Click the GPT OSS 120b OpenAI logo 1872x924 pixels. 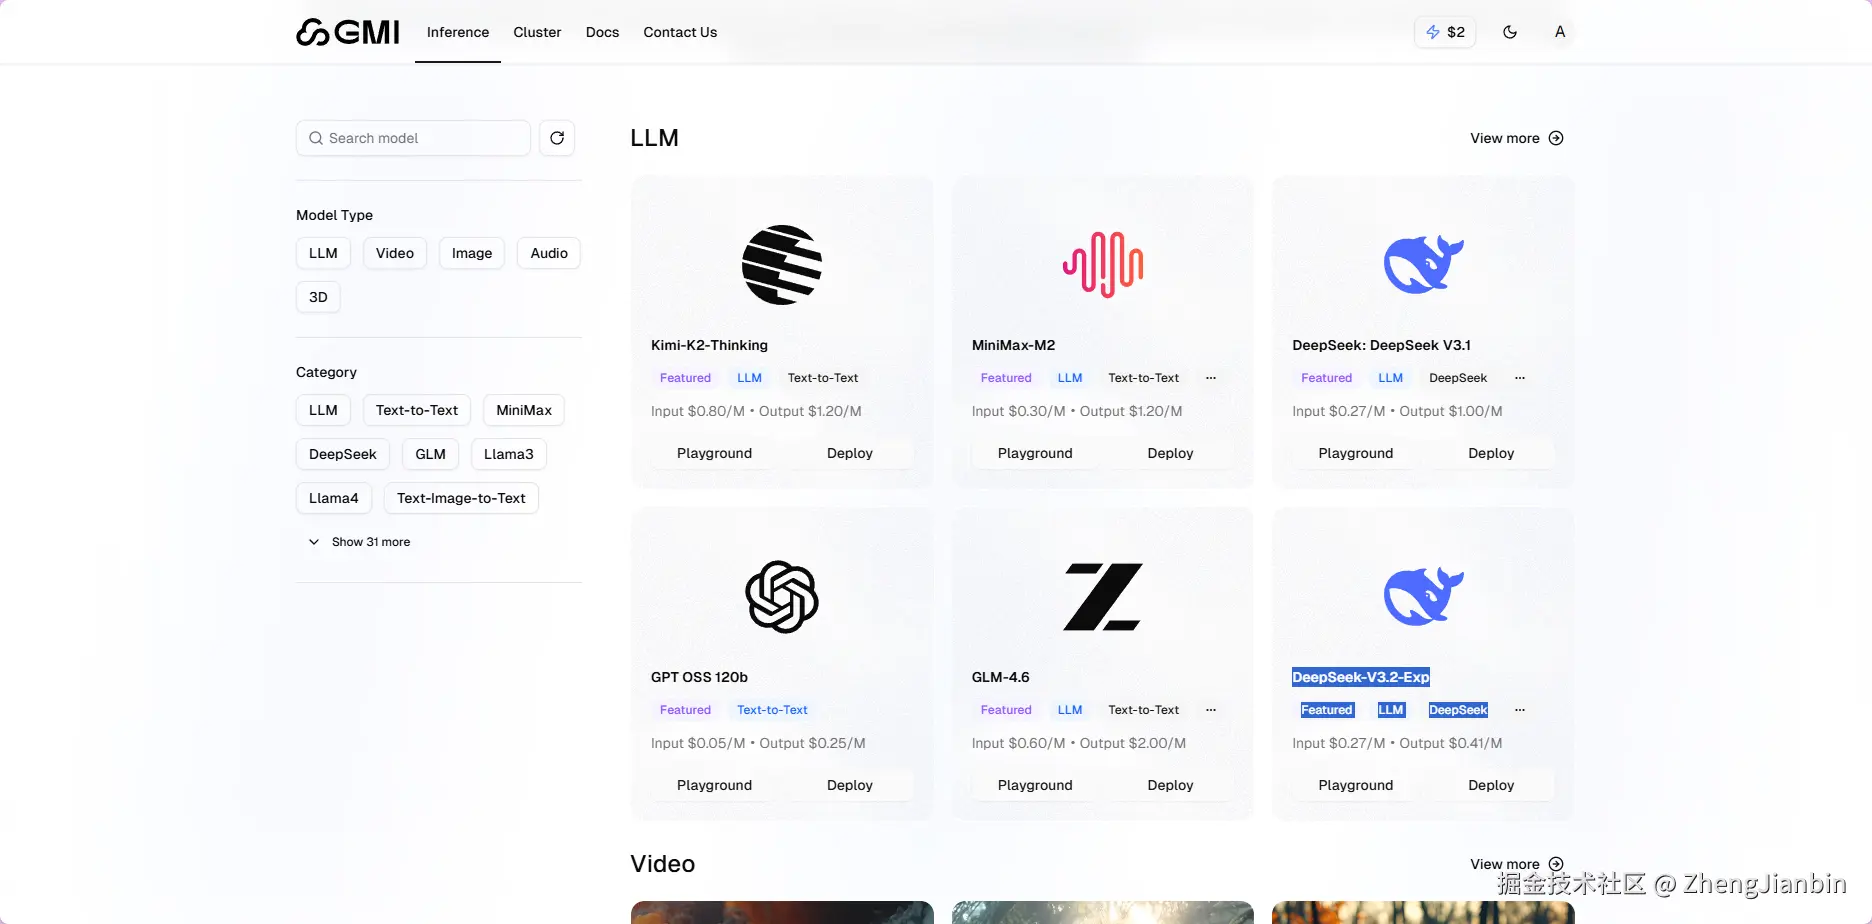click(782, 597)
